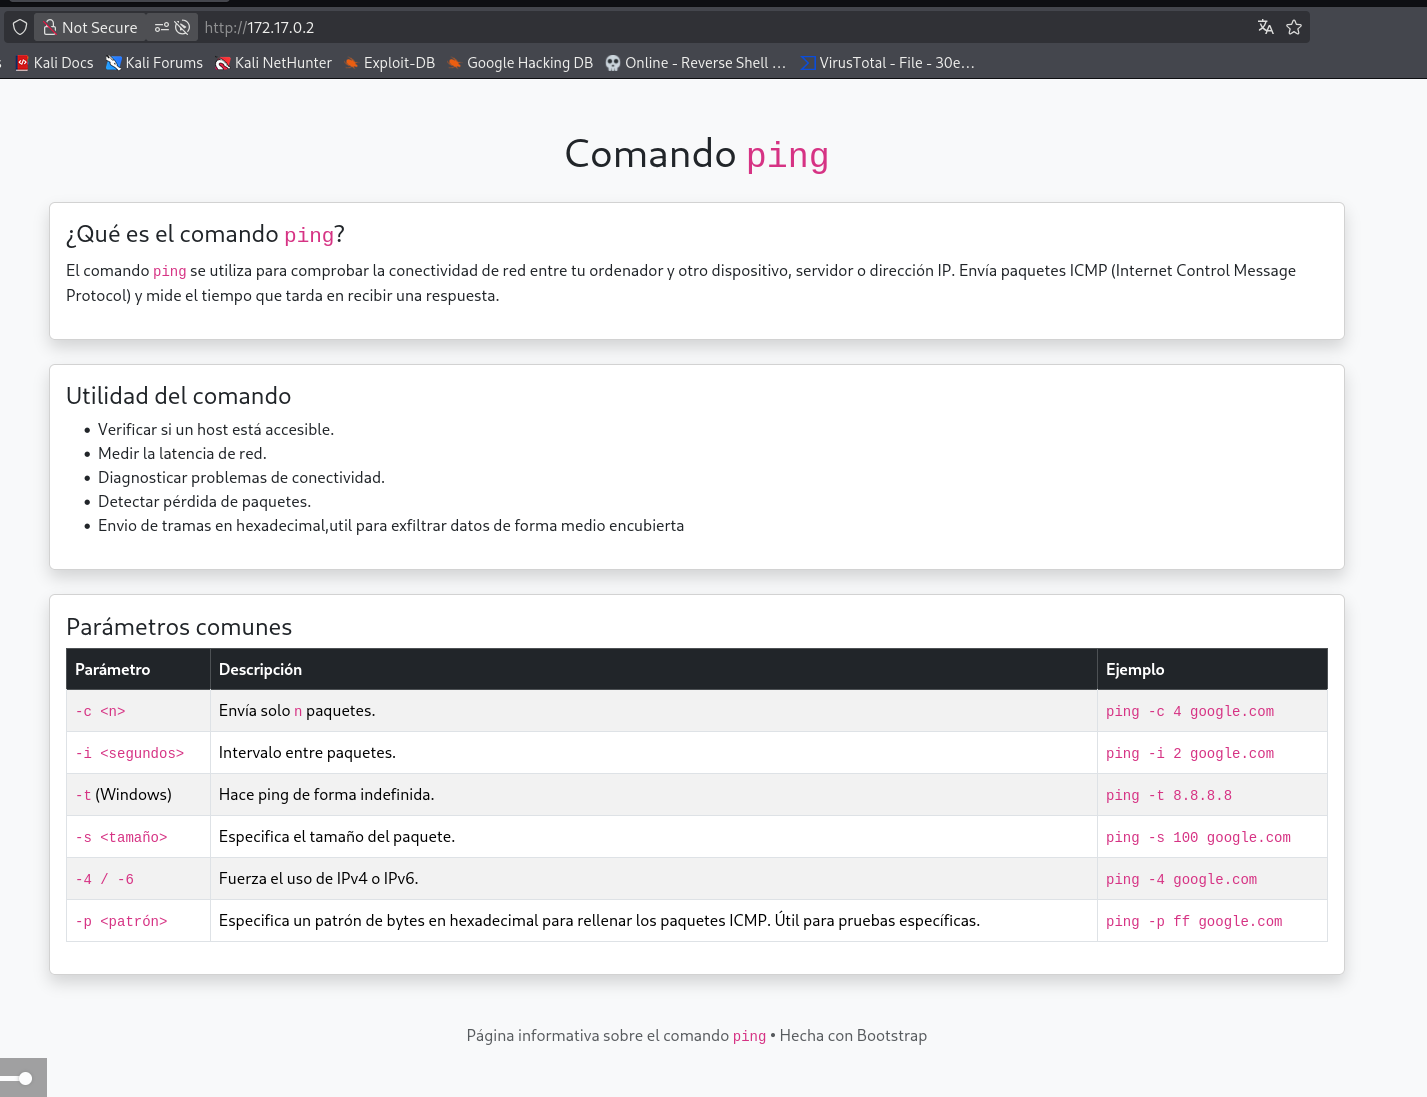Screen dimensions: 1427x1097
Task: Click the Kali Forums bookmark favicon
Action: (x=114, y=63)
